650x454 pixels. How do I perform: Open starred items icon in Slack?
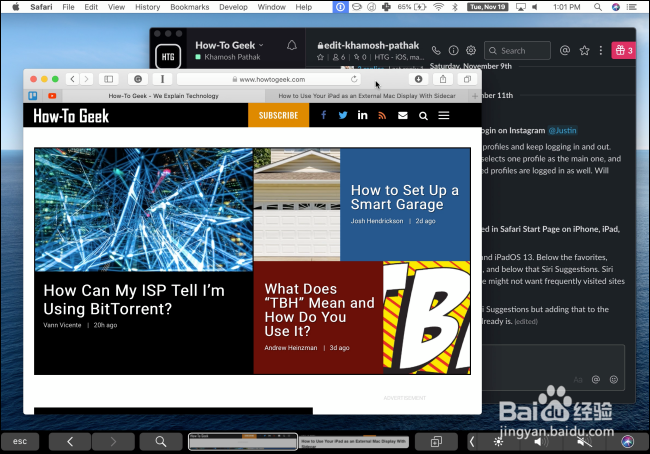point(584,51)
